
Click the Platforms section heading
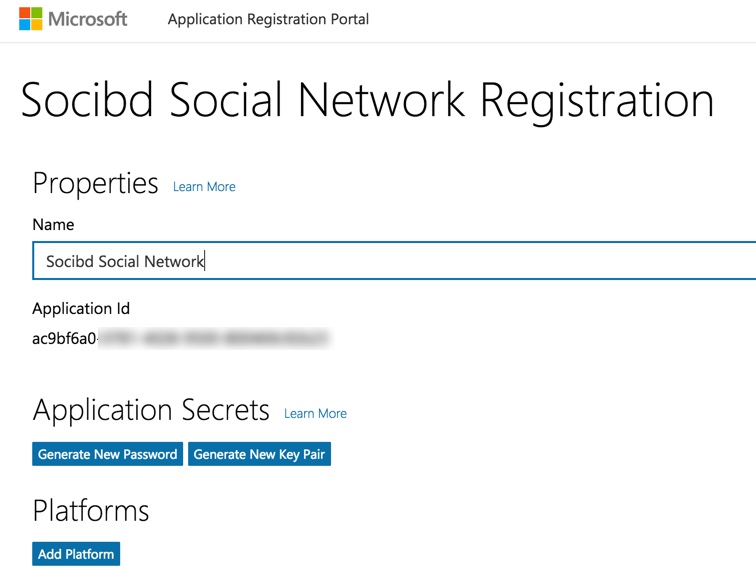coord(91,511)
